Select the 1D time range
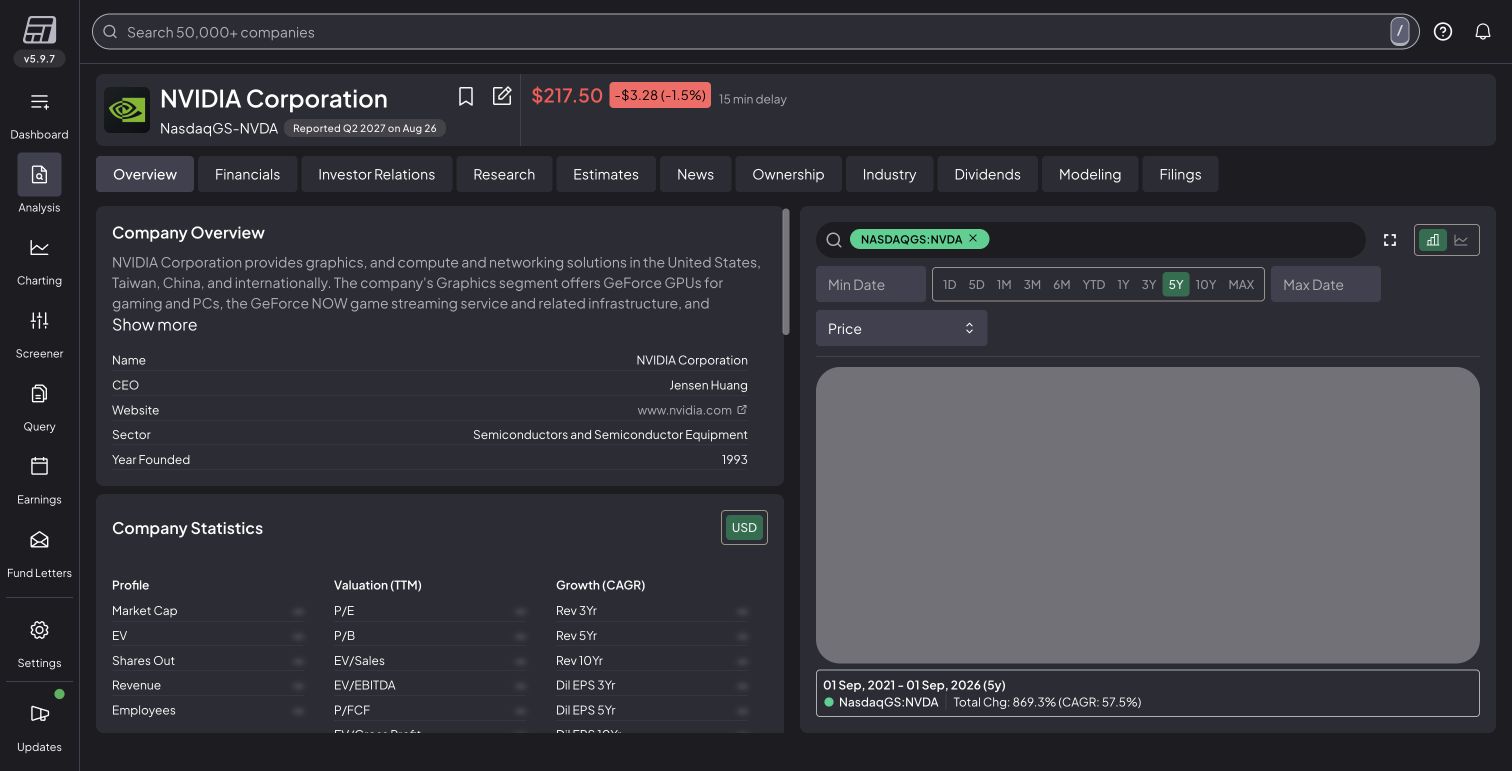 (950, 285)
